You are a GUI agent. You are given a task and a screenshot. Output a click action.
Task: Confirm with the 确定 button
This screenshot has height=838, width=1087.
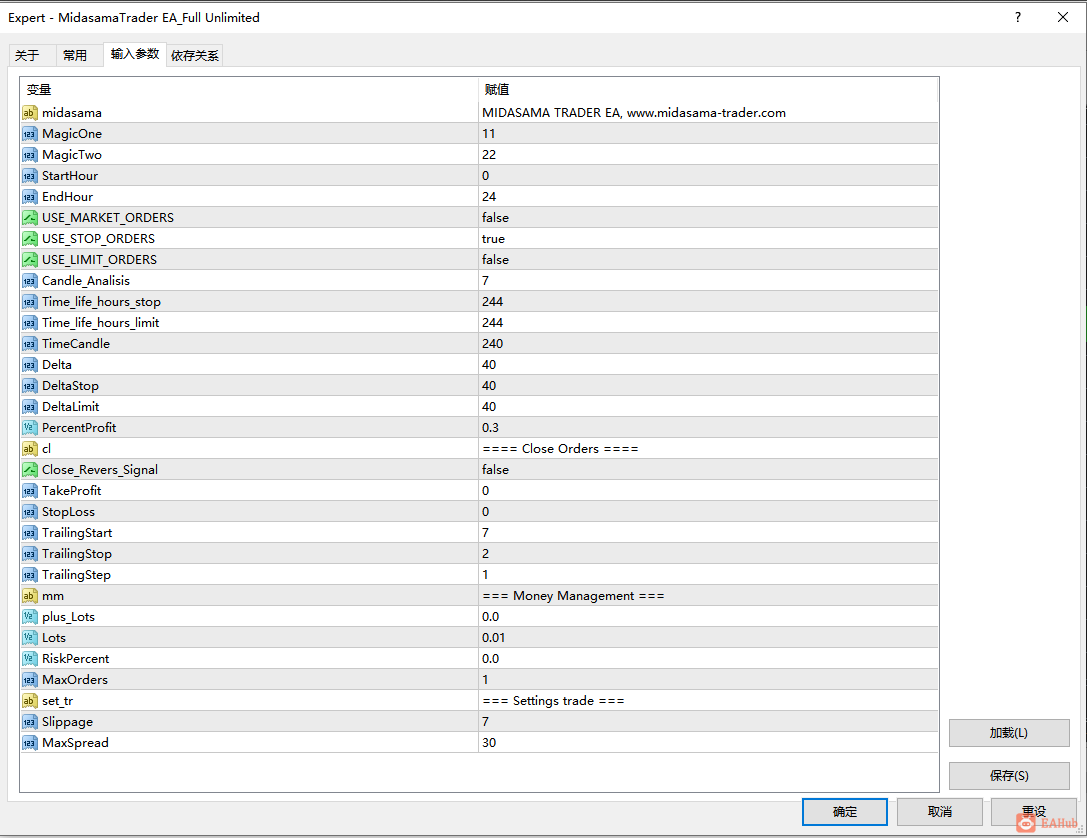[844, 812]
